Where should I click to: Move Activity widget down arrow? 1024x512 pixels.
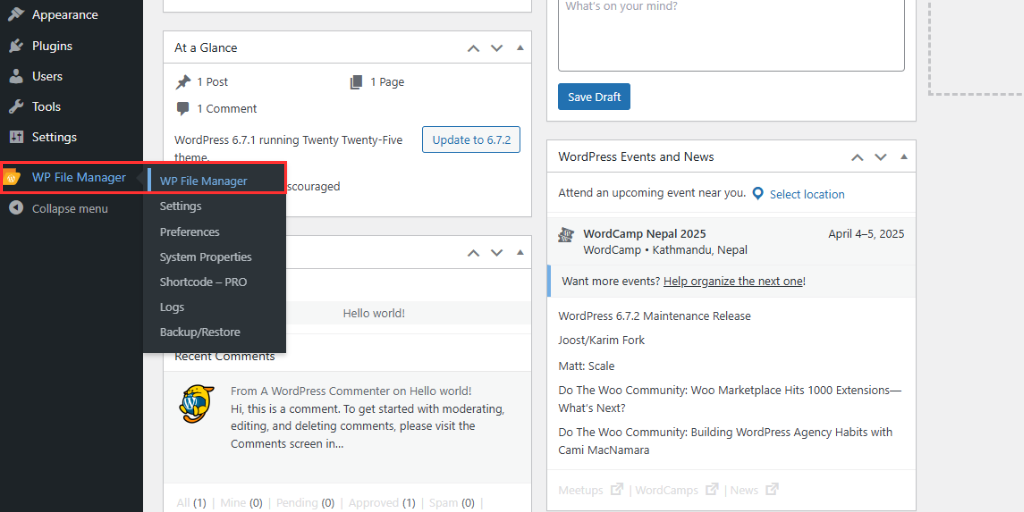(x=497, y=253)
